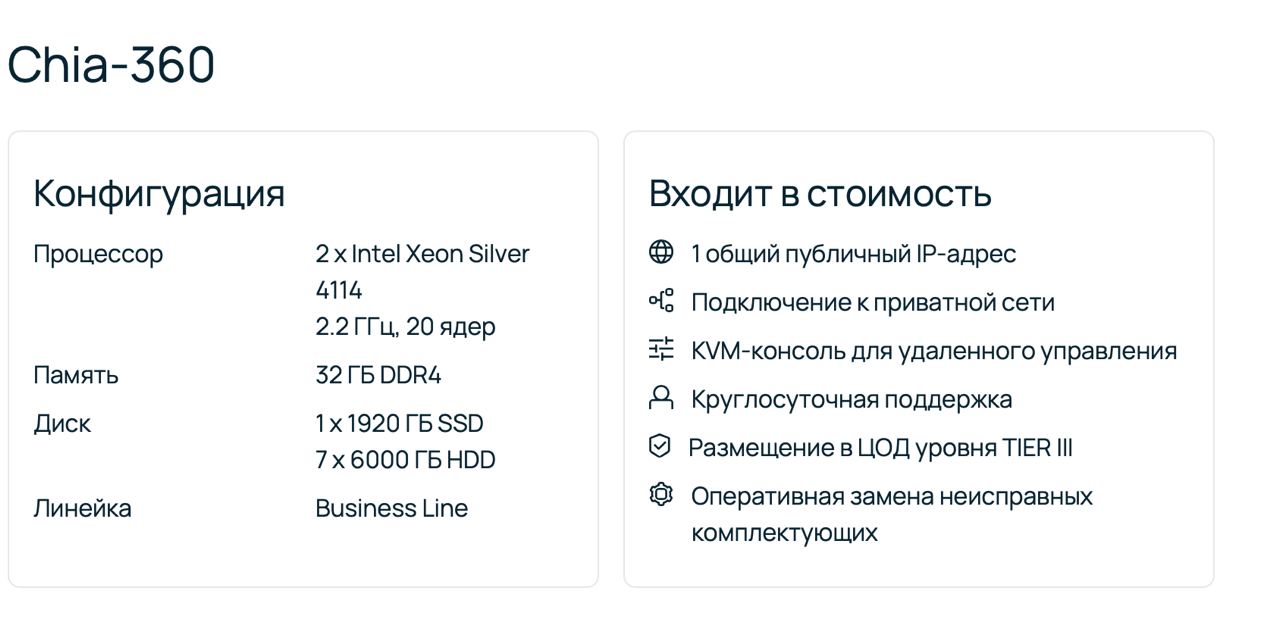Click the Business Line value
This screenshot has height=635, width=1280.
tap(391, 508)
